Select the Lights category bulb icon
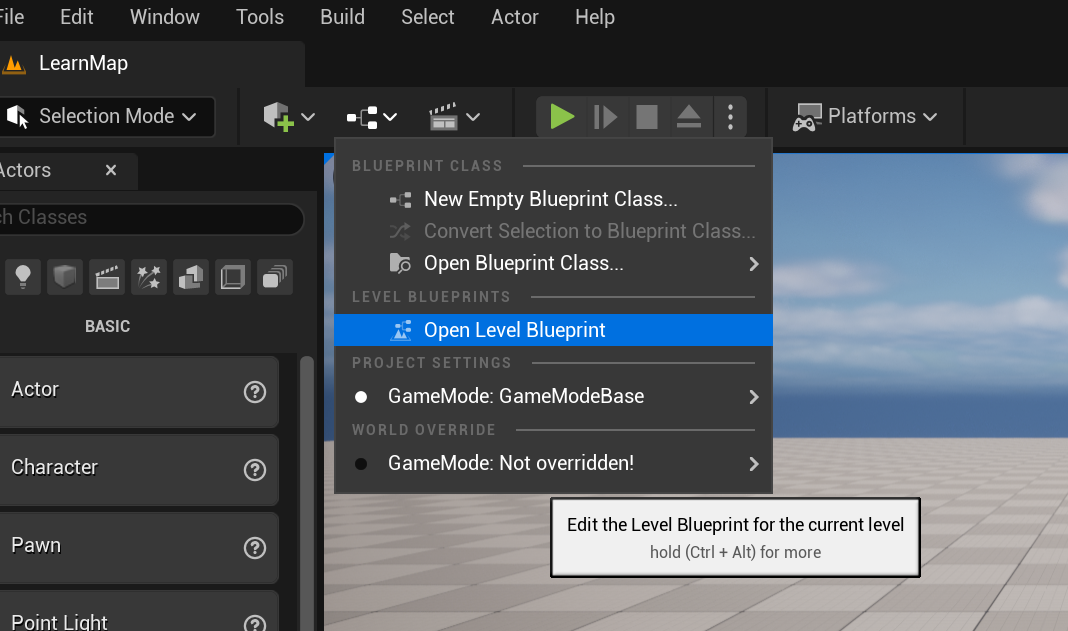Image resolution: width=1068 pixels, height=631 pixels. tap(23, 277)
